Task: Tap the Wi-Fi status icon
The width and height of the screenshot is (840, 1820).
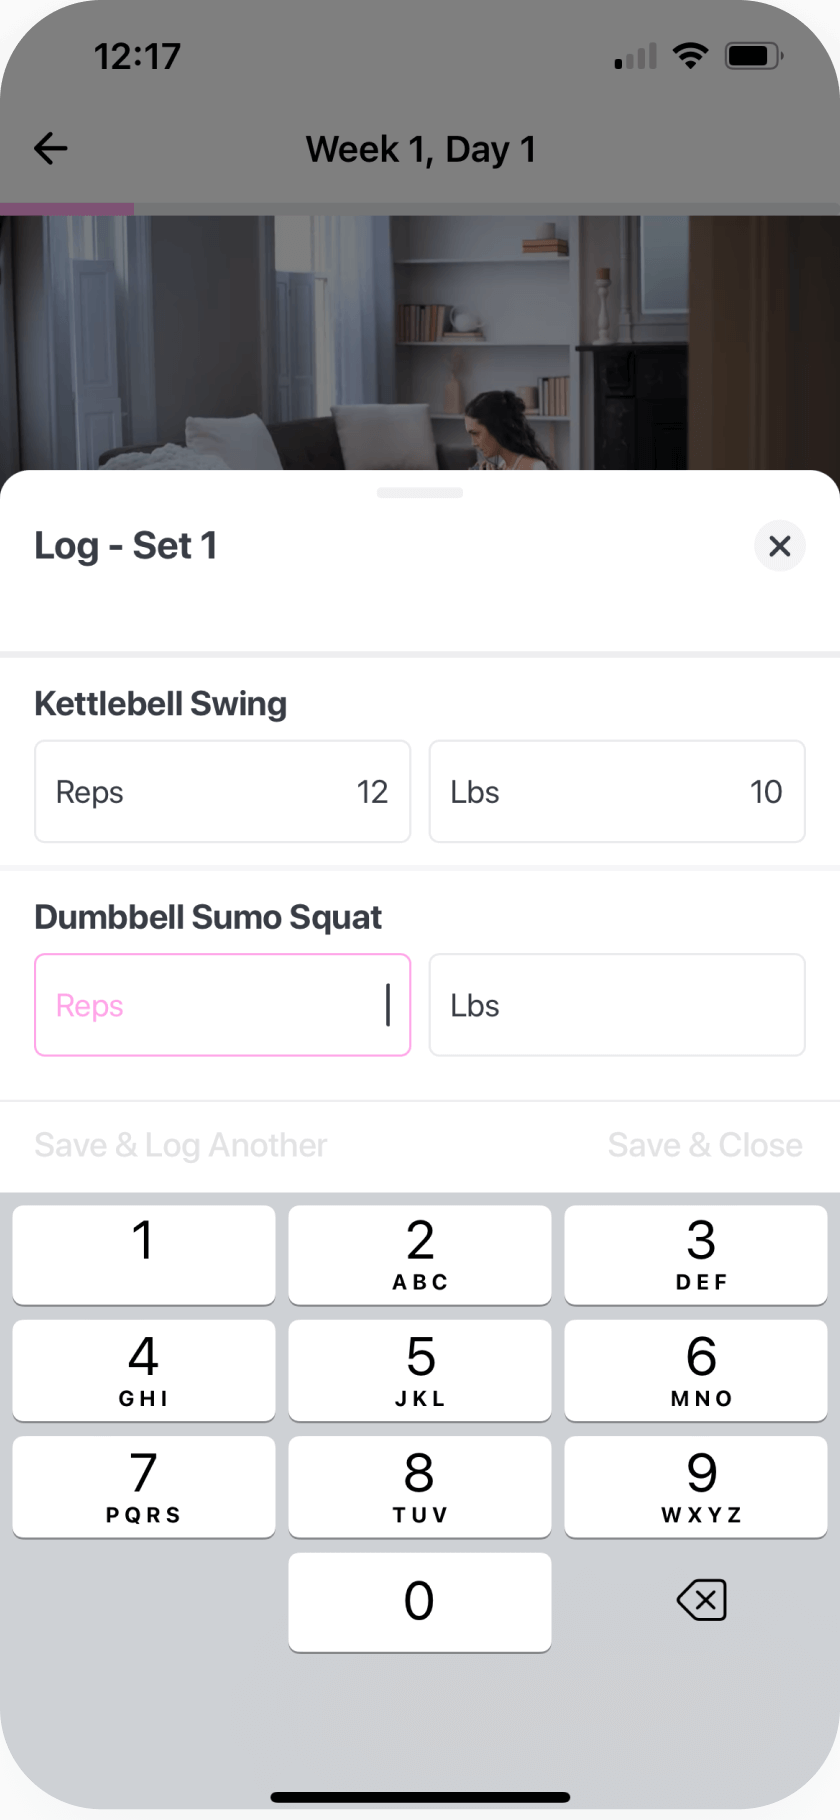Action: click(x=690, y=56)
